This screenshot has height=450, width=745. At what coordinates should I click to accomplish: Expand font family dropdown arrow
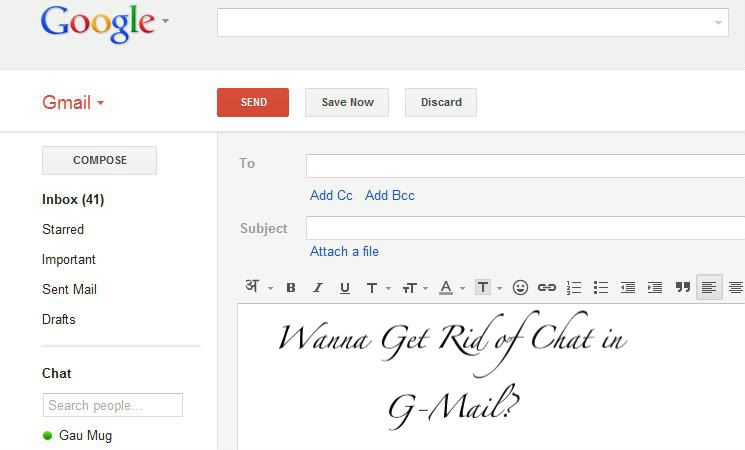tap(388, 288)
